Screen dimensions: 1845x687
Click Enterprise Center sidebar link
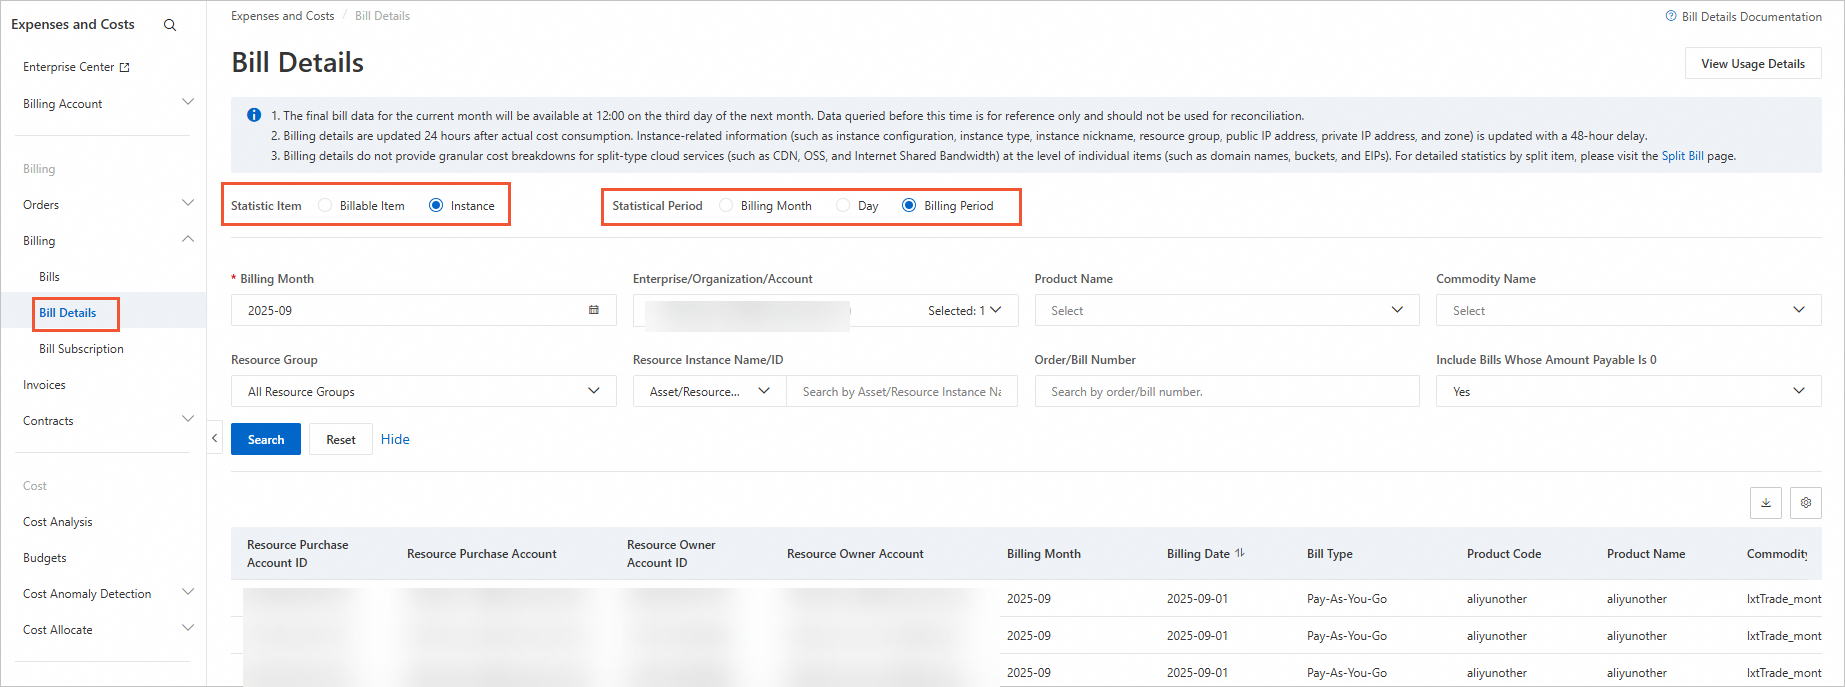tap(68, 67)
